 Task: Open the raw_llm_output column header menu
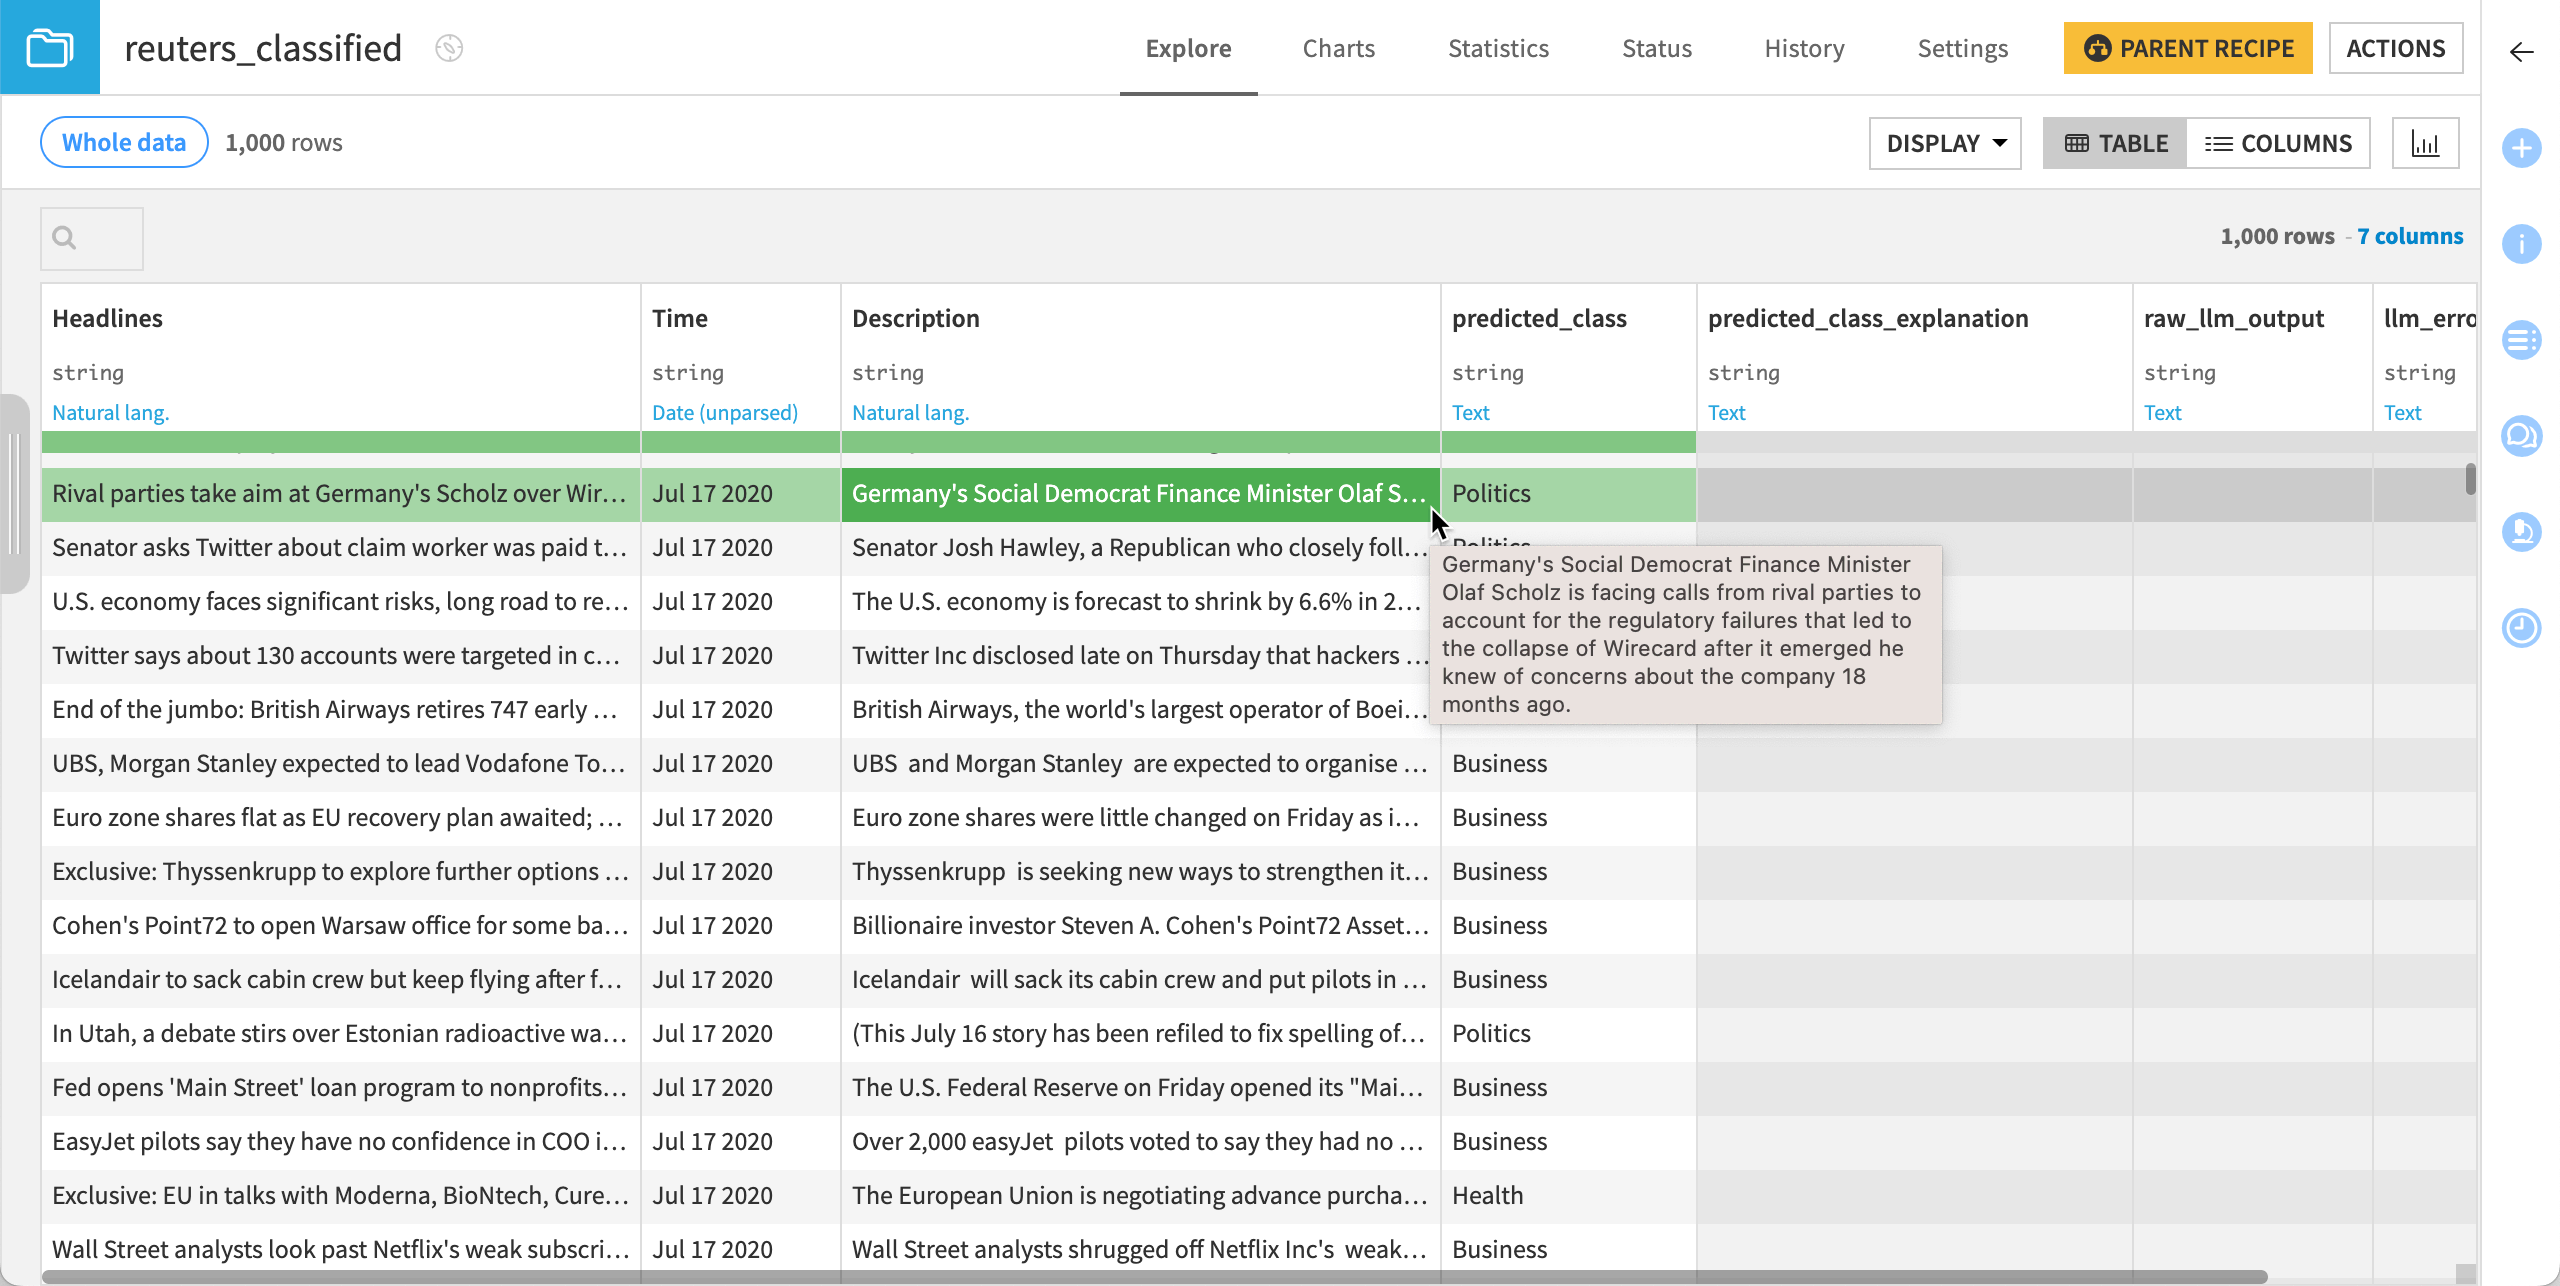2234,318
